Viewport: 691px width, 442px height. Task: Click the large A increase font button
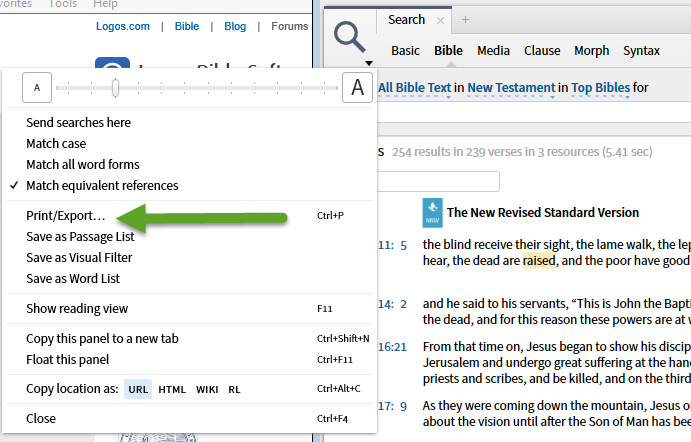[x=357, y=88]
